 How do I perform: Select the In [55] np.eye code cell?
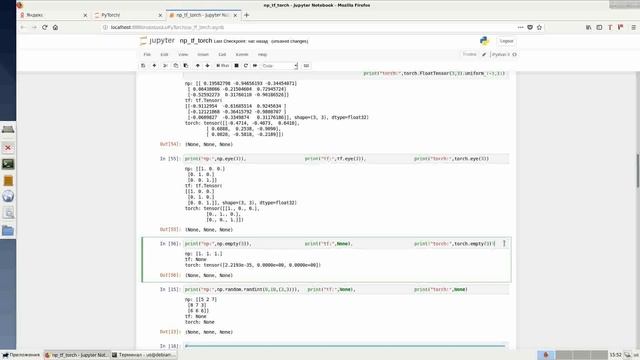coord(346,158)
